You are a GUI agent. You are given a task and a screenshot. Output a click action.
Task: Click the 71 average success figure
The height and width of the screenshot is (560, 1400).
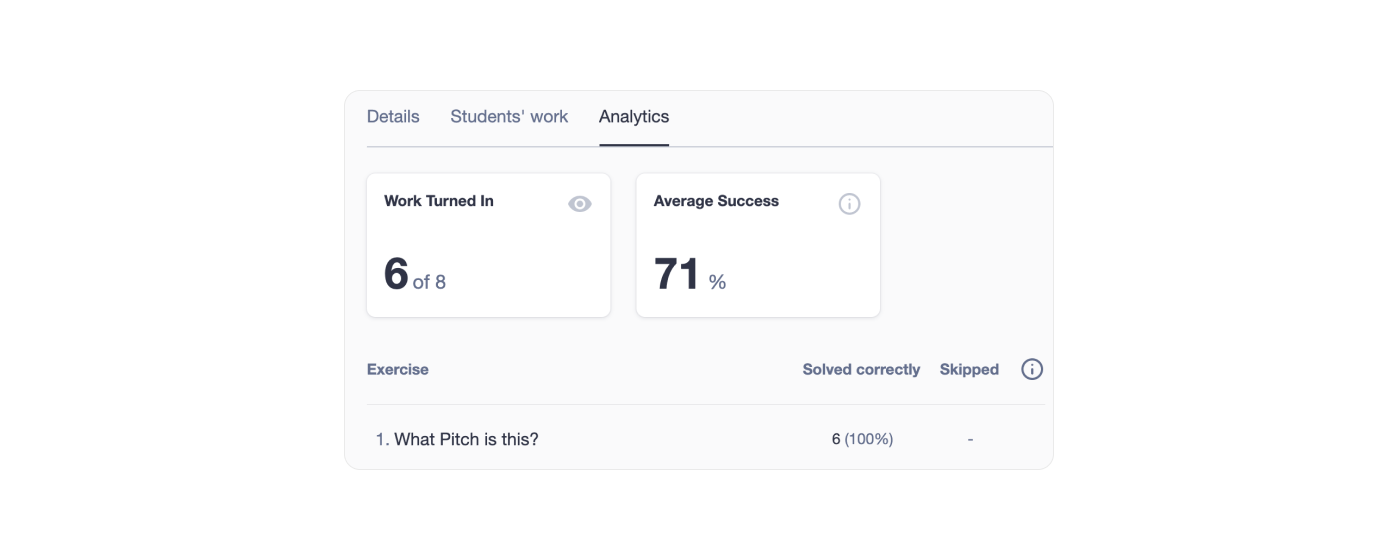coord(677,275)
